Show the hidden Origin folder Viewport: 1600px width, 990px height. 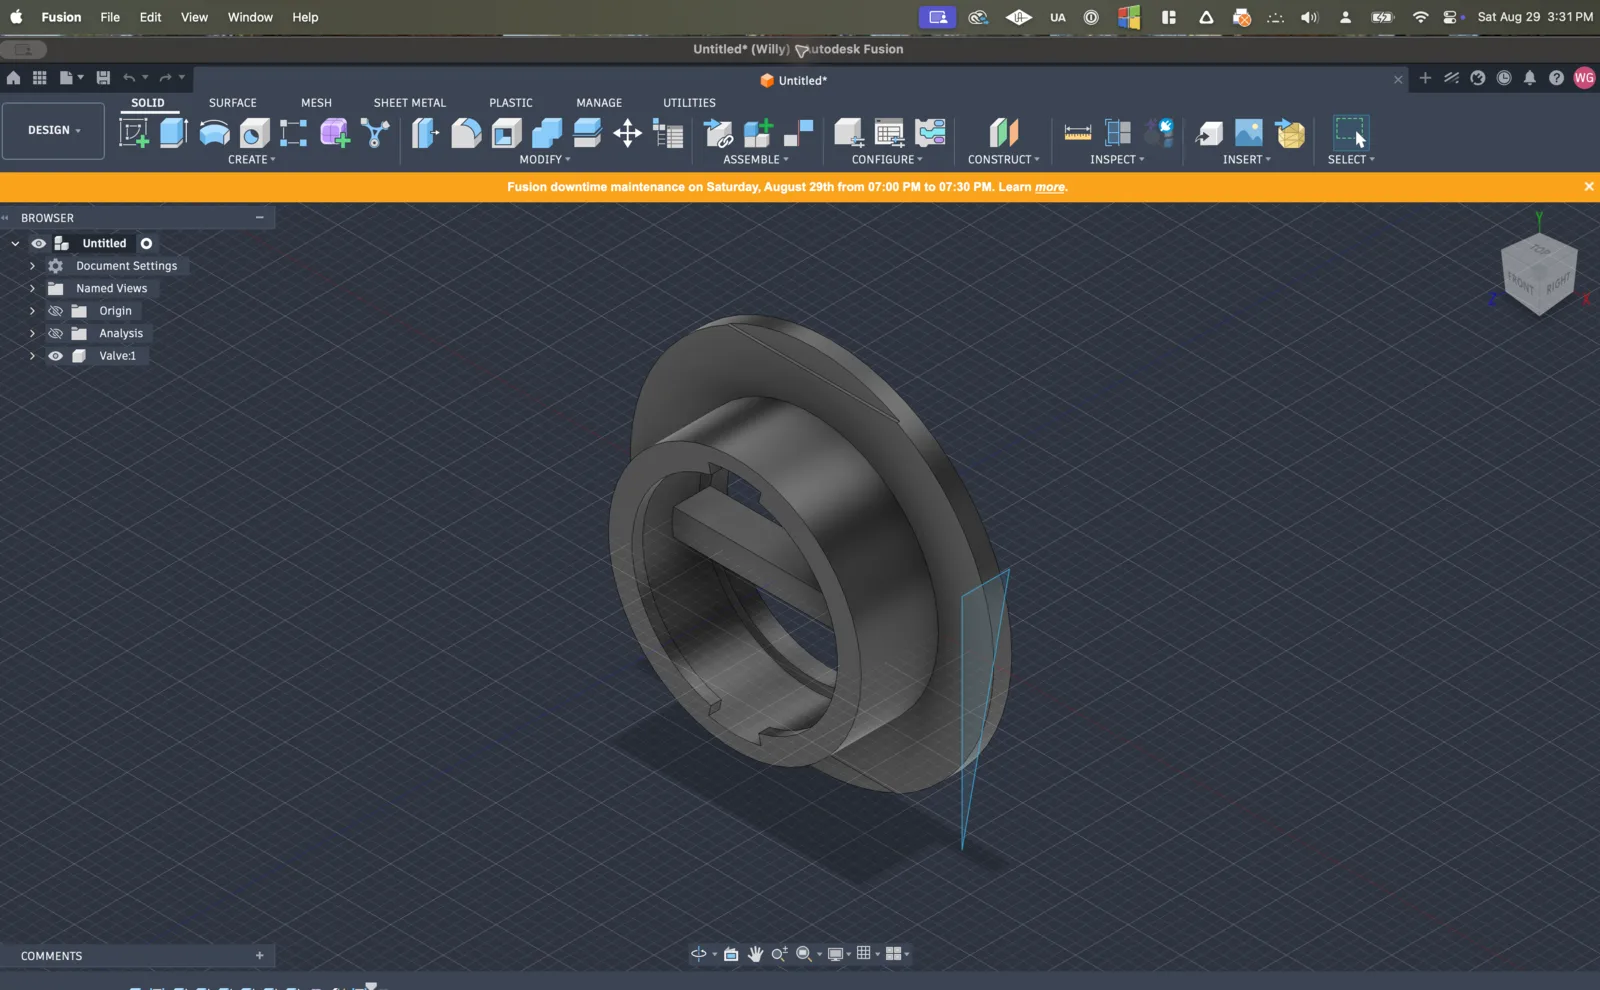coord(56,311)
